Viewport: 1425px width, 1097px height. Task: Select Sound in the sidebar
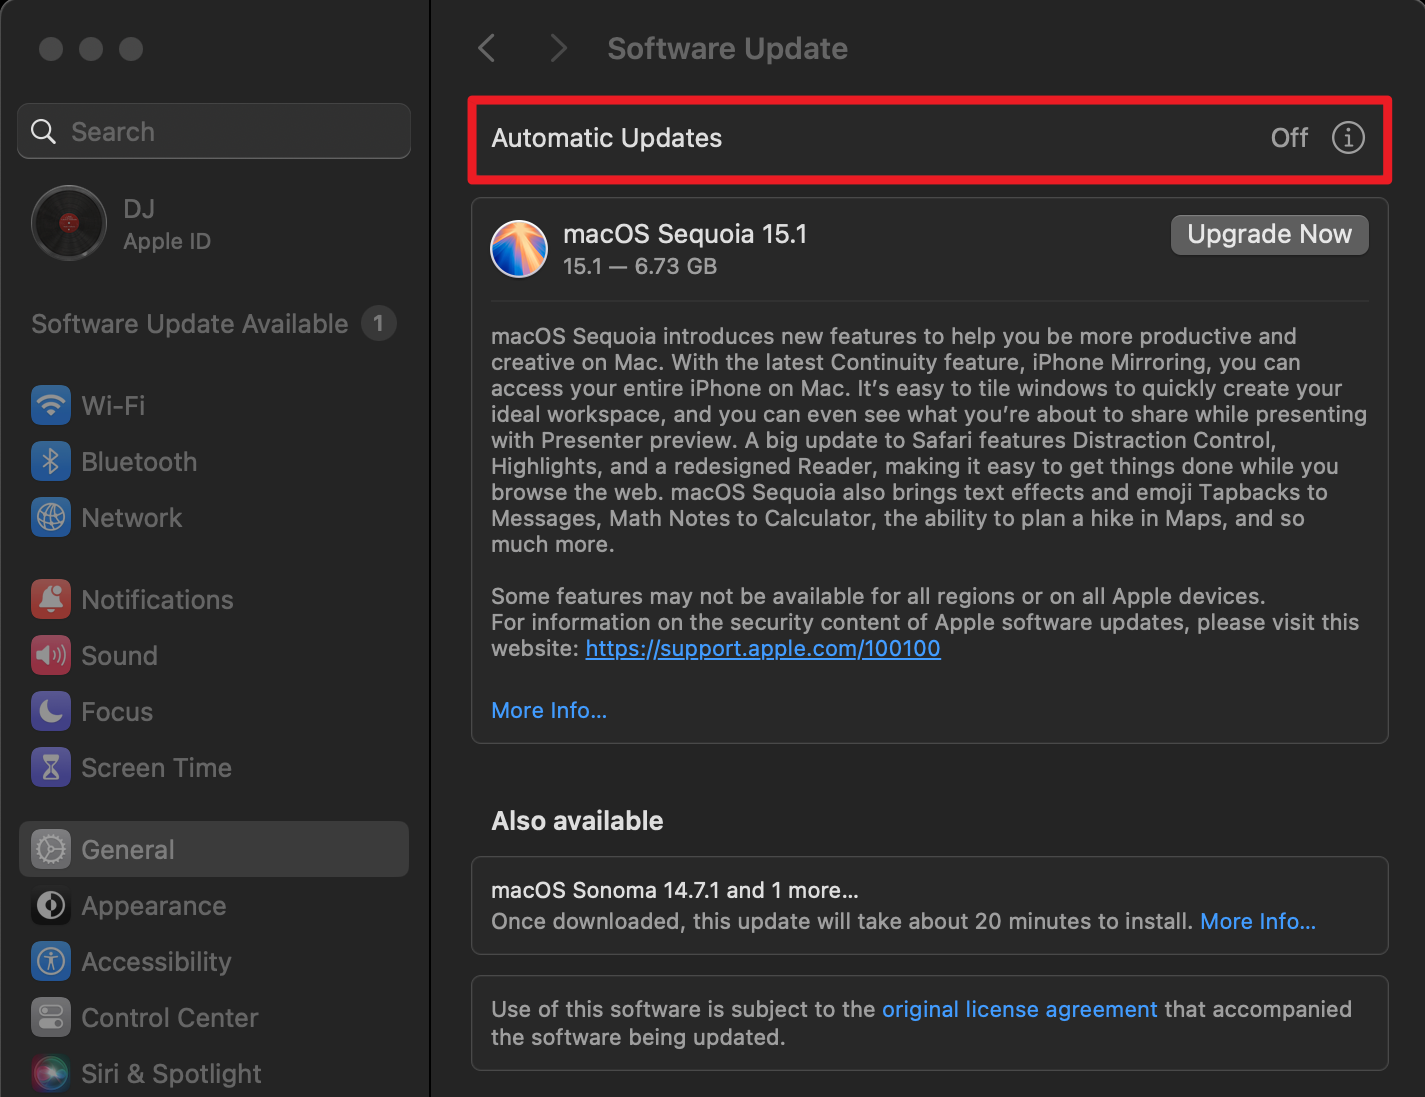coord(214,655)
